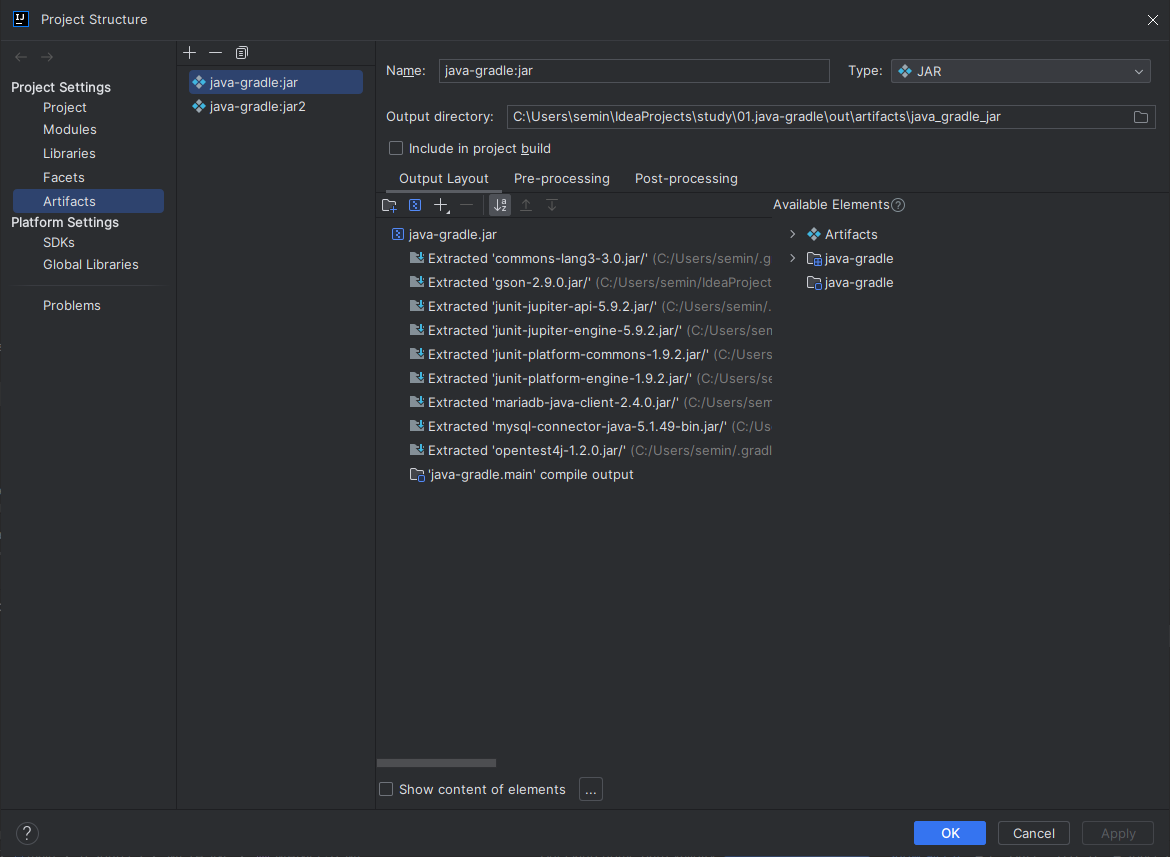Image resolution: width=1170 pixels, height=857 pixels.
Task: Click compile output folder icon
Action: [x=417, y=474]
